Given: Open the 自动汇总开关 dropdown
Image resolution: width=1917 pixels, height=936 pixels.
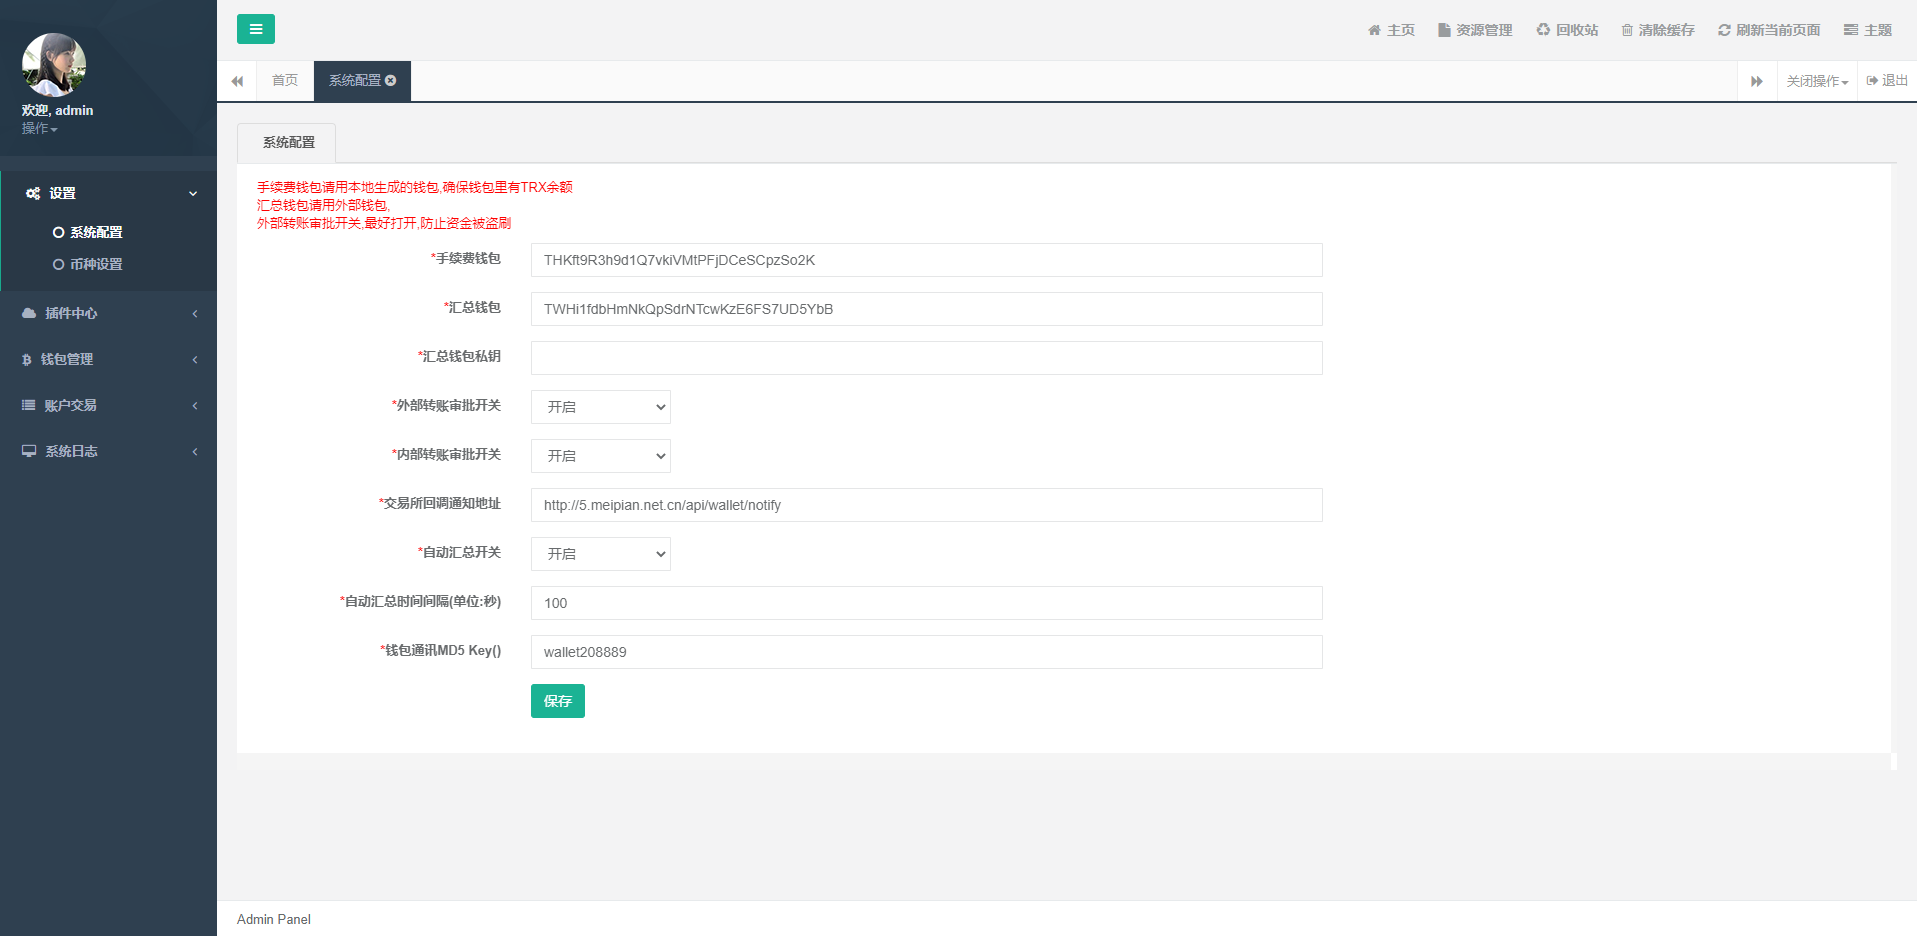Looking at the screenshot, I should coord(601,554).
